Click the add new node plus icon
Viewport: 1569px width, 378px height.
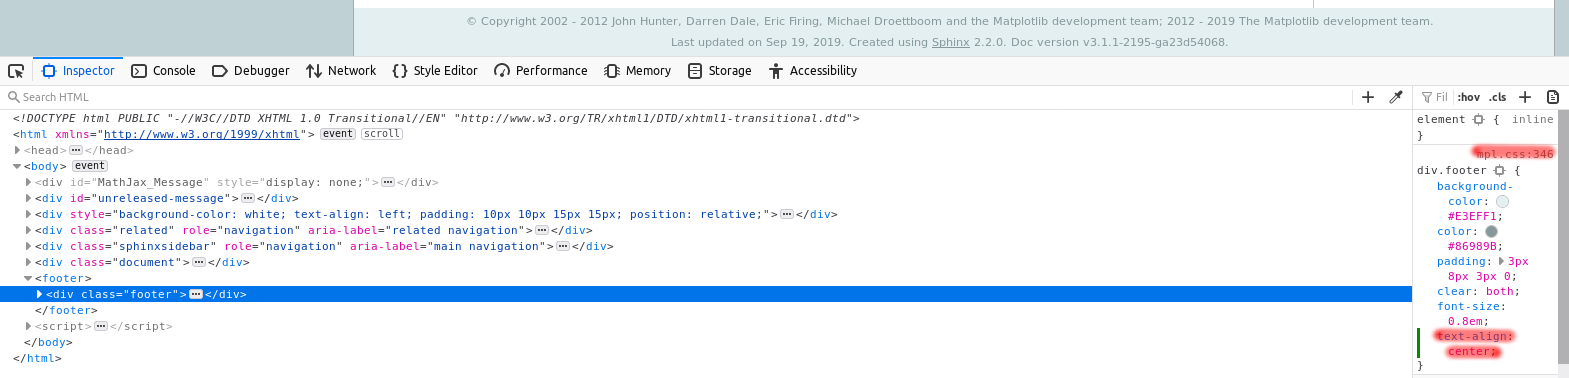tap(1368, 97)
